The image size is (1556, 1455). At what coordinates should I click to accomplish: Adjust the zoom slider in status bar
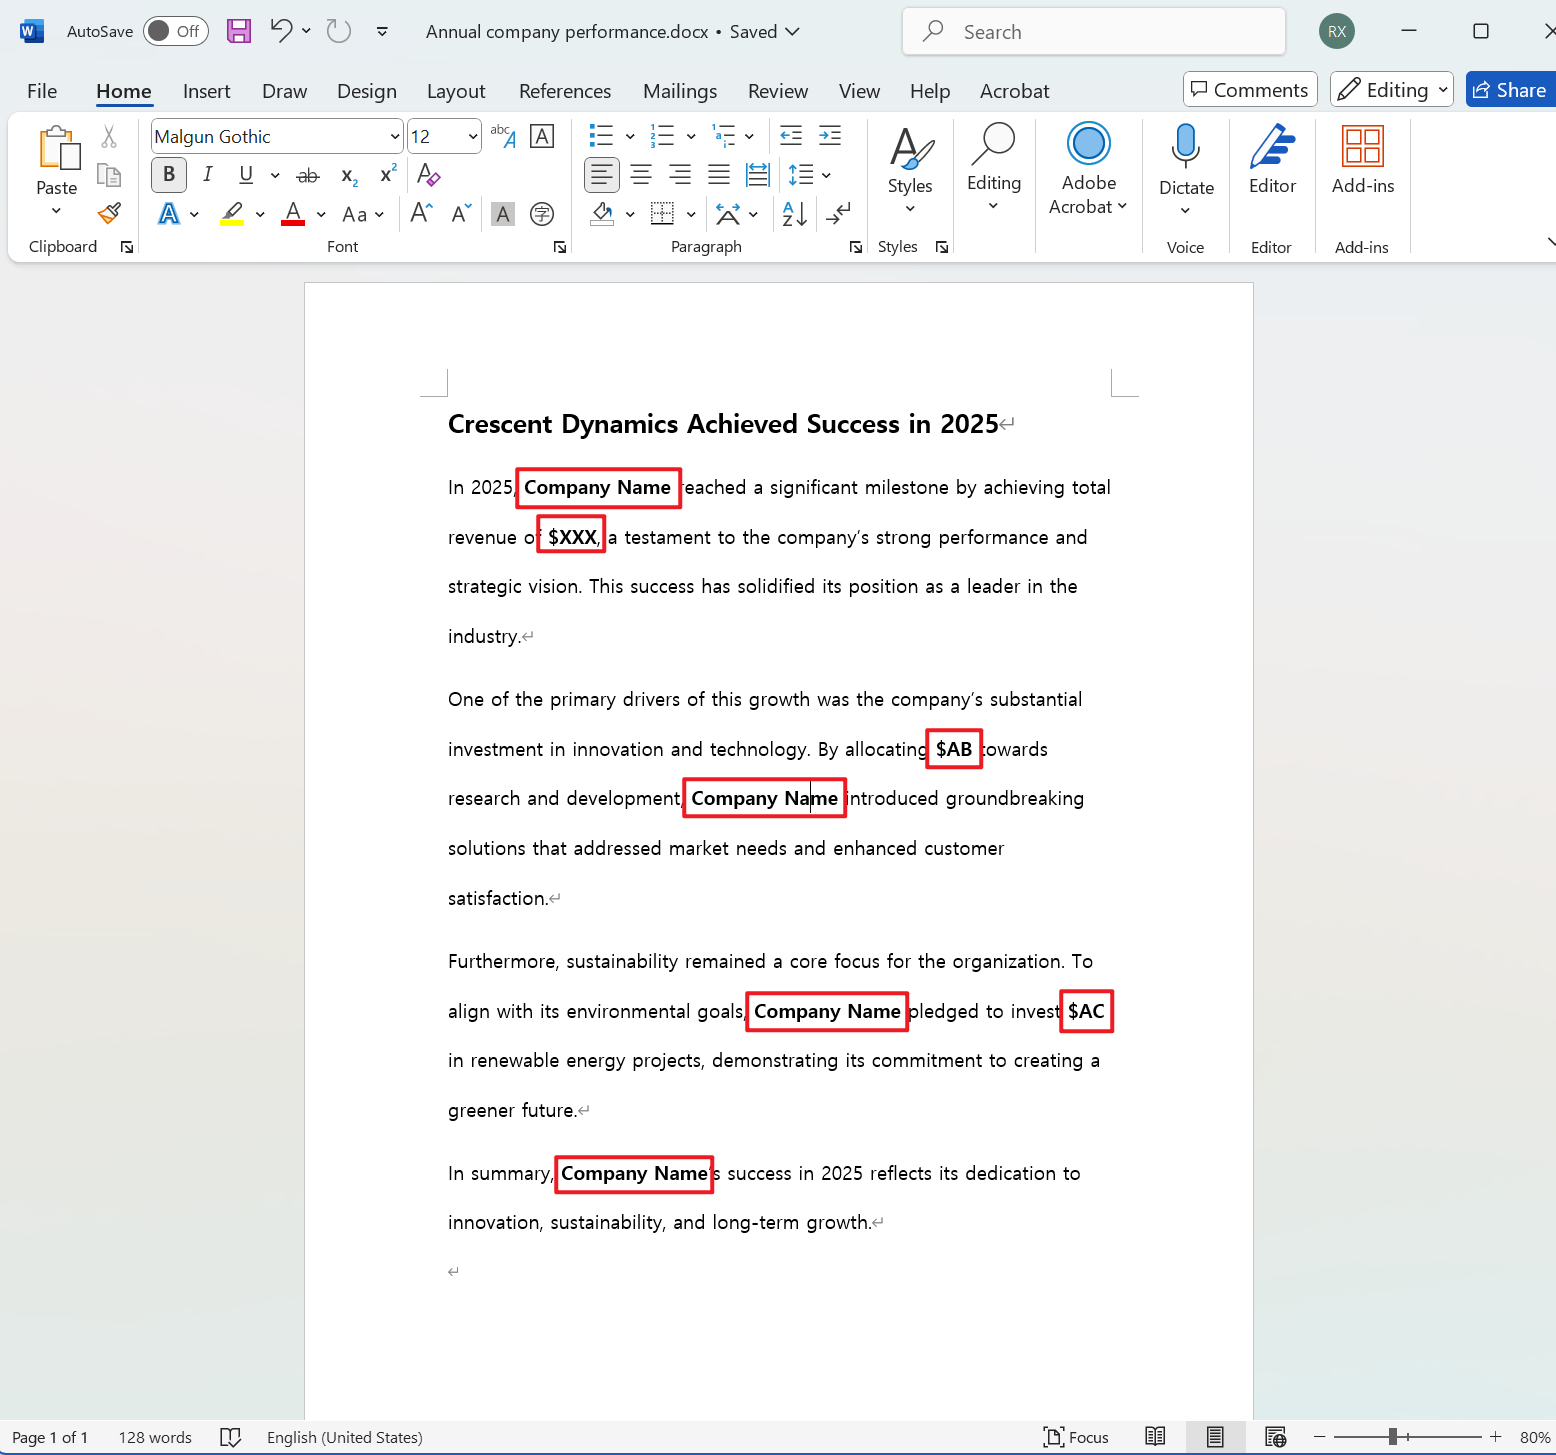click(1392, 1437)
